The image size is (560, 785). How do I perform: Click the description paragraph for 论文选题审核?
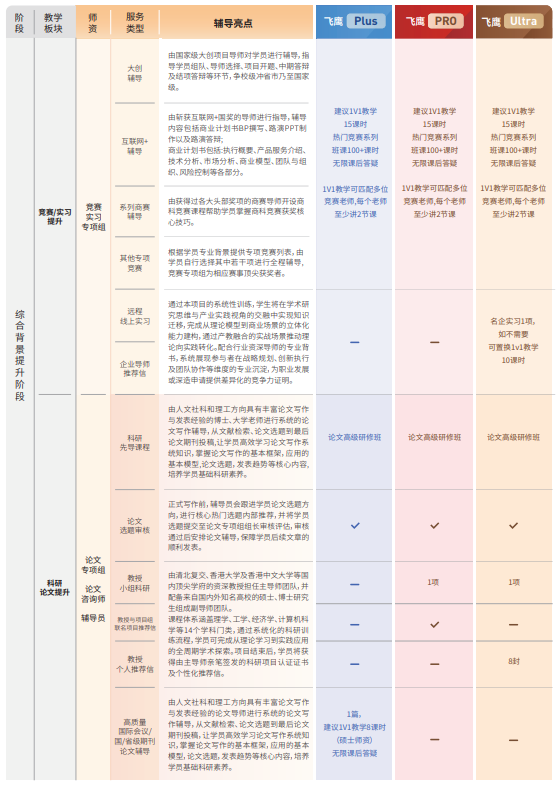(x=238, y=526)
